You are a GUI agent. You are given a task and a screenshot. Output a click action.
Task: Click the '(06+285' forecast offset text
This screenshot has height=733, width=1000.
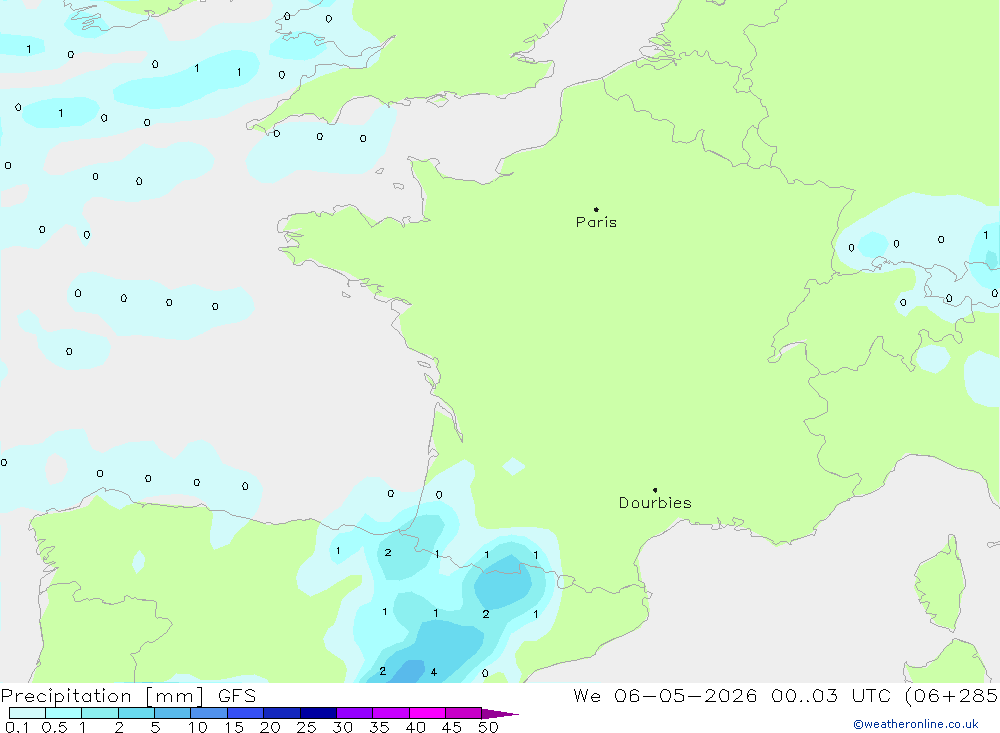(952, 695)
